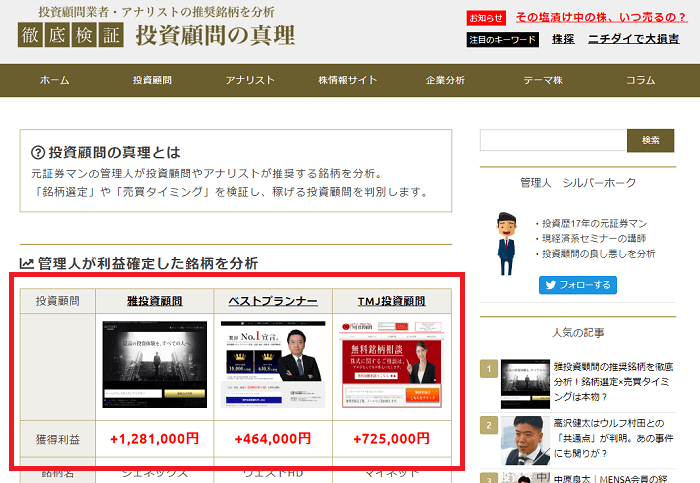Click the Twitter フォローする button
The image size is (700, 483).
578,285
